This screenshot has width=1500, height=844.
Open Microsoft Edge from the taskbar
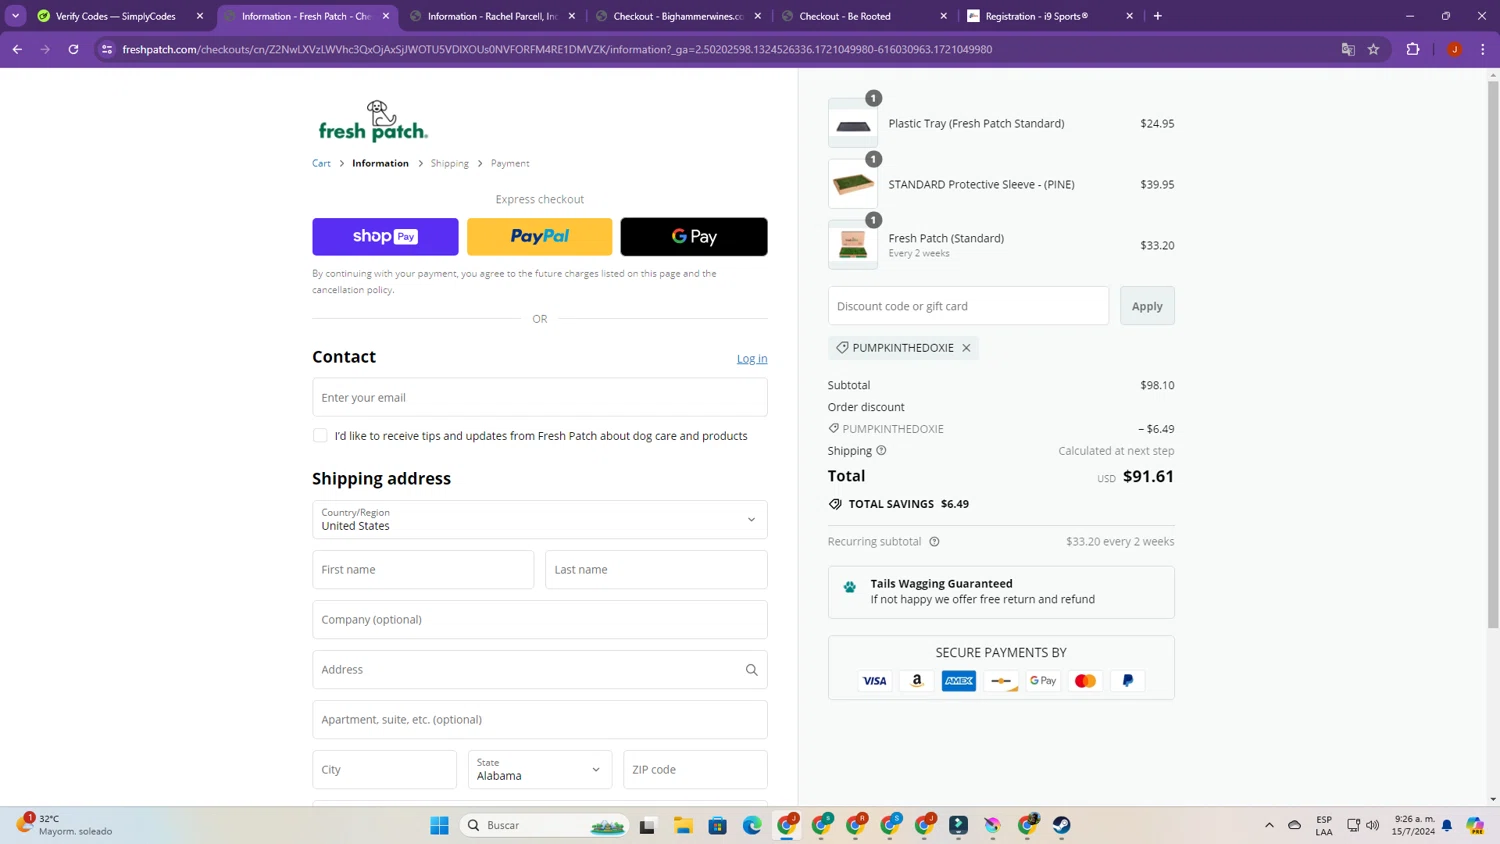click(752, 825)
